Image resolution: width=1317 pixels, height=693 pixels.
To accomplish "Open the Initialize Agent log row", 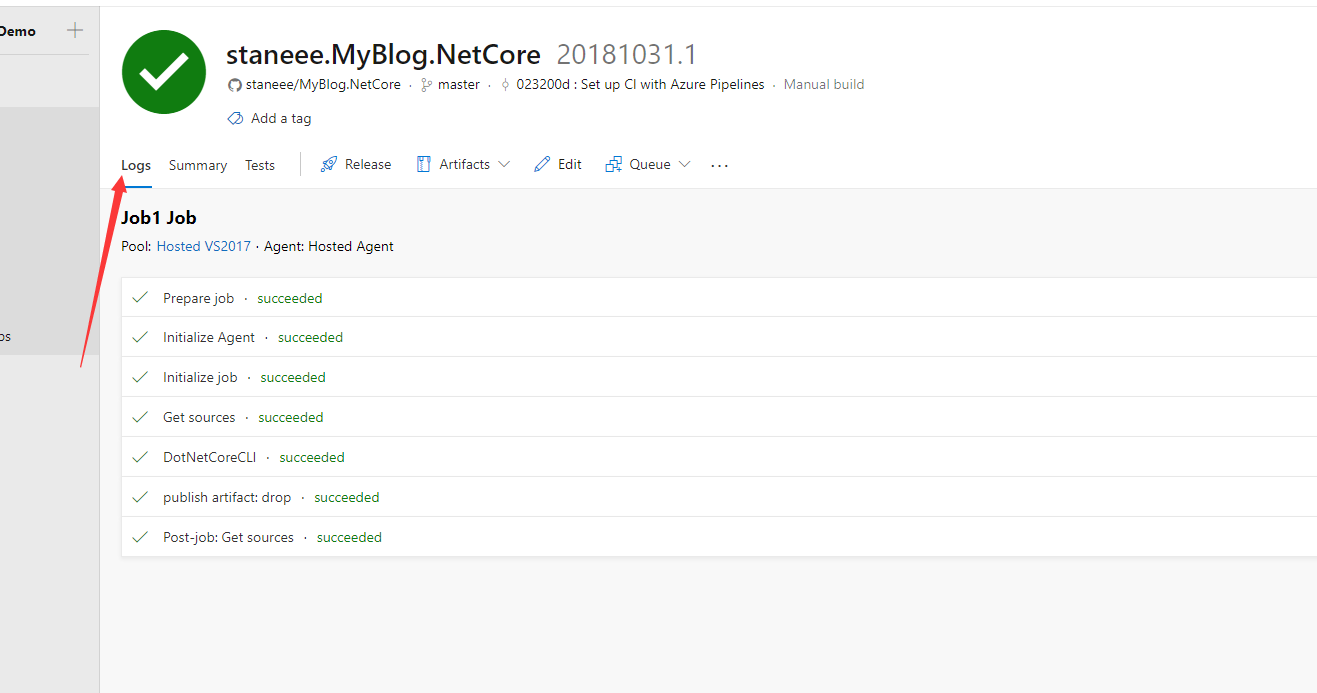I will (x=719, y=337).
